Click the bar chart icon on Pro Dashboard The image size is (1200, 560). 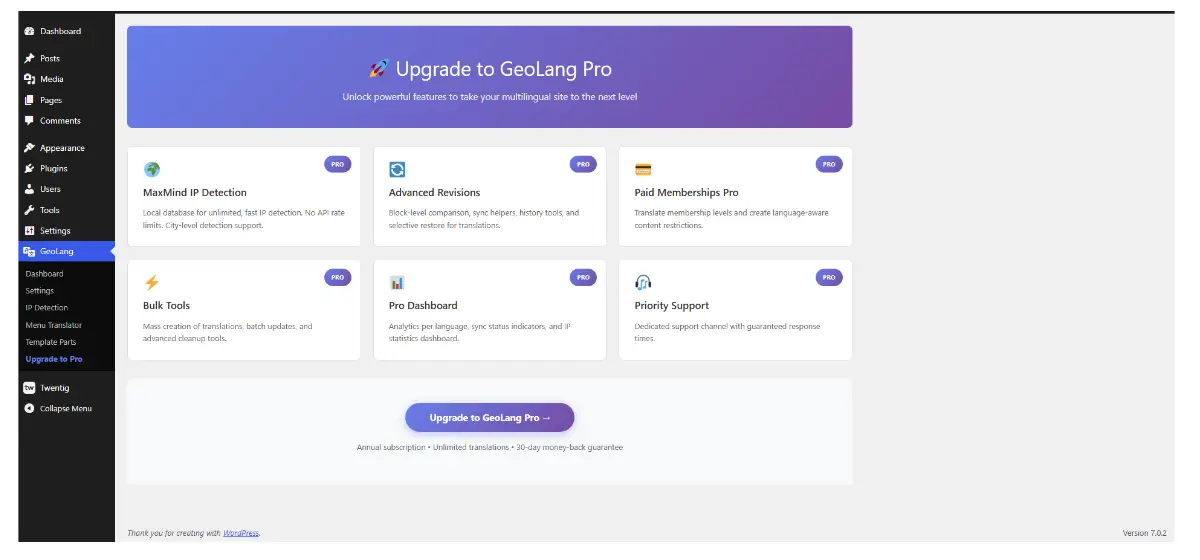(x=397, y=283)
